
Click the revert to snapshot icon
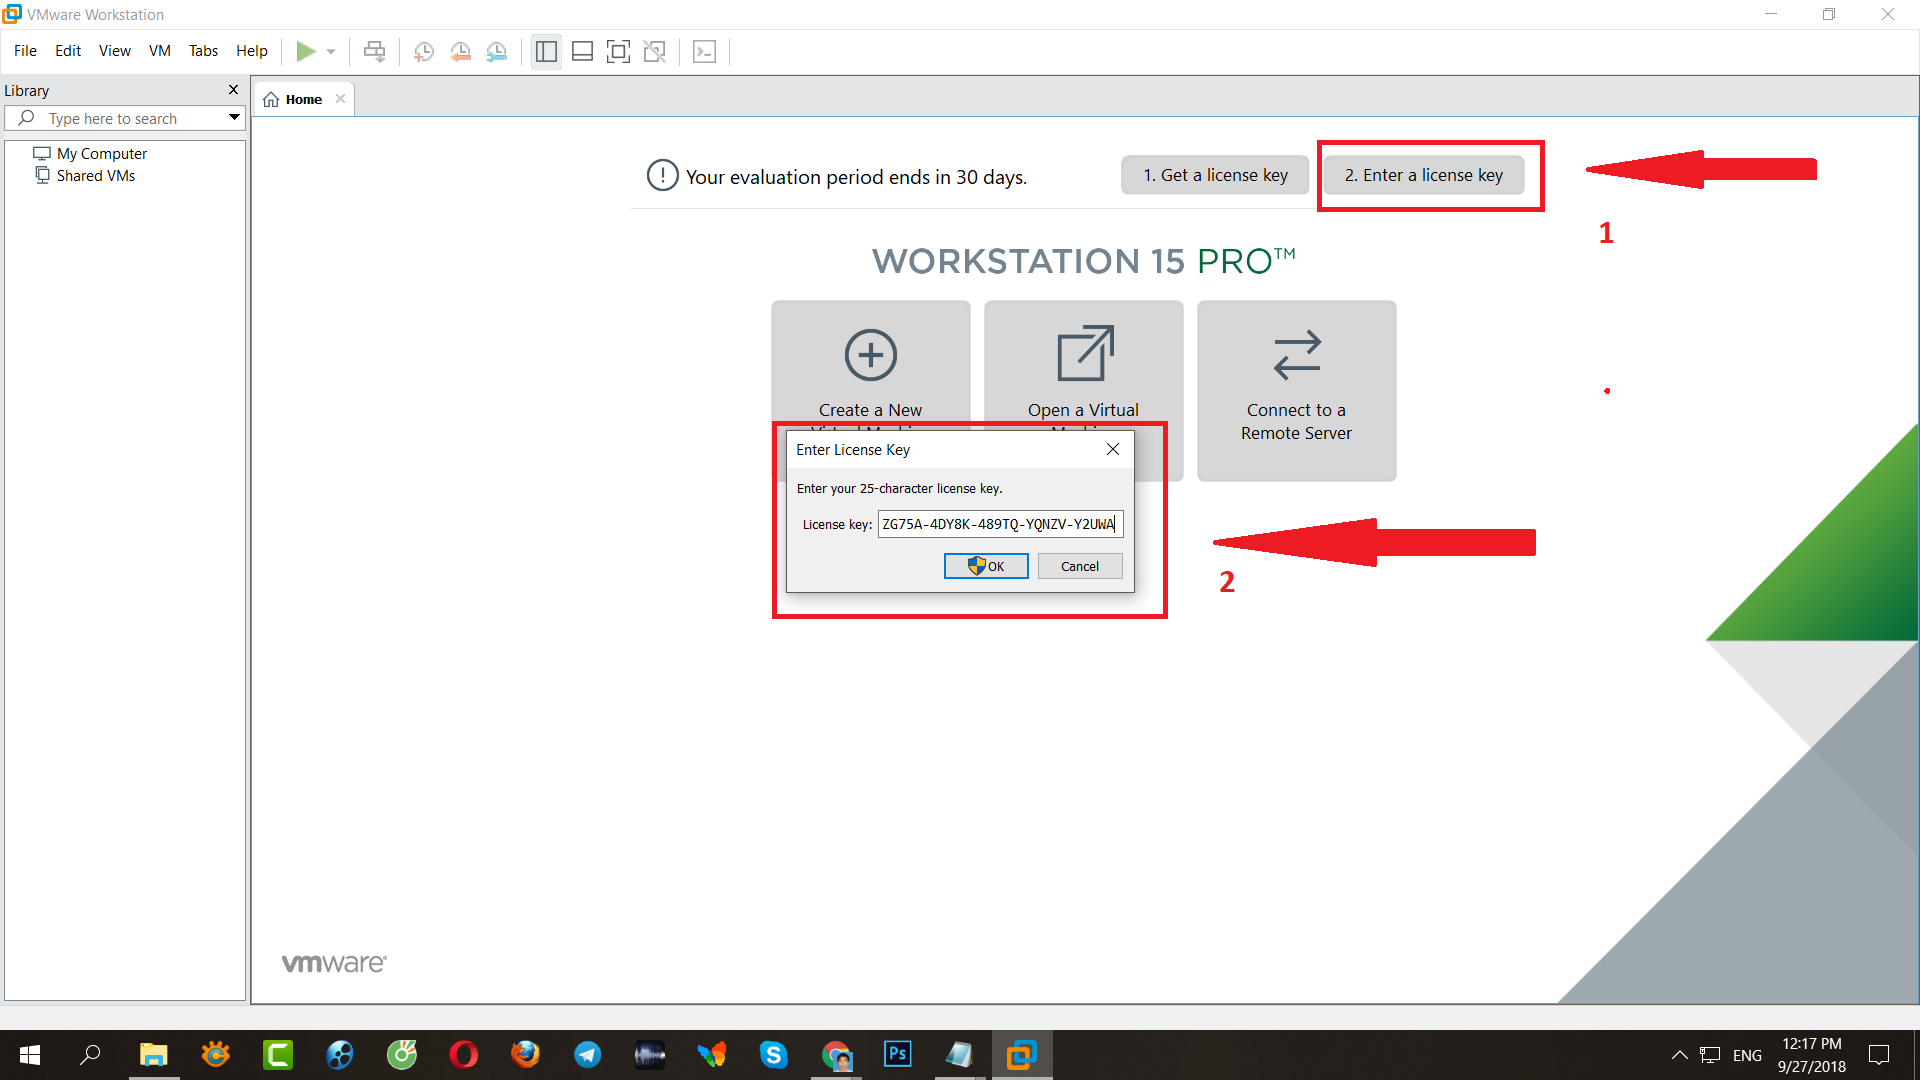click(x=460, y=51)
